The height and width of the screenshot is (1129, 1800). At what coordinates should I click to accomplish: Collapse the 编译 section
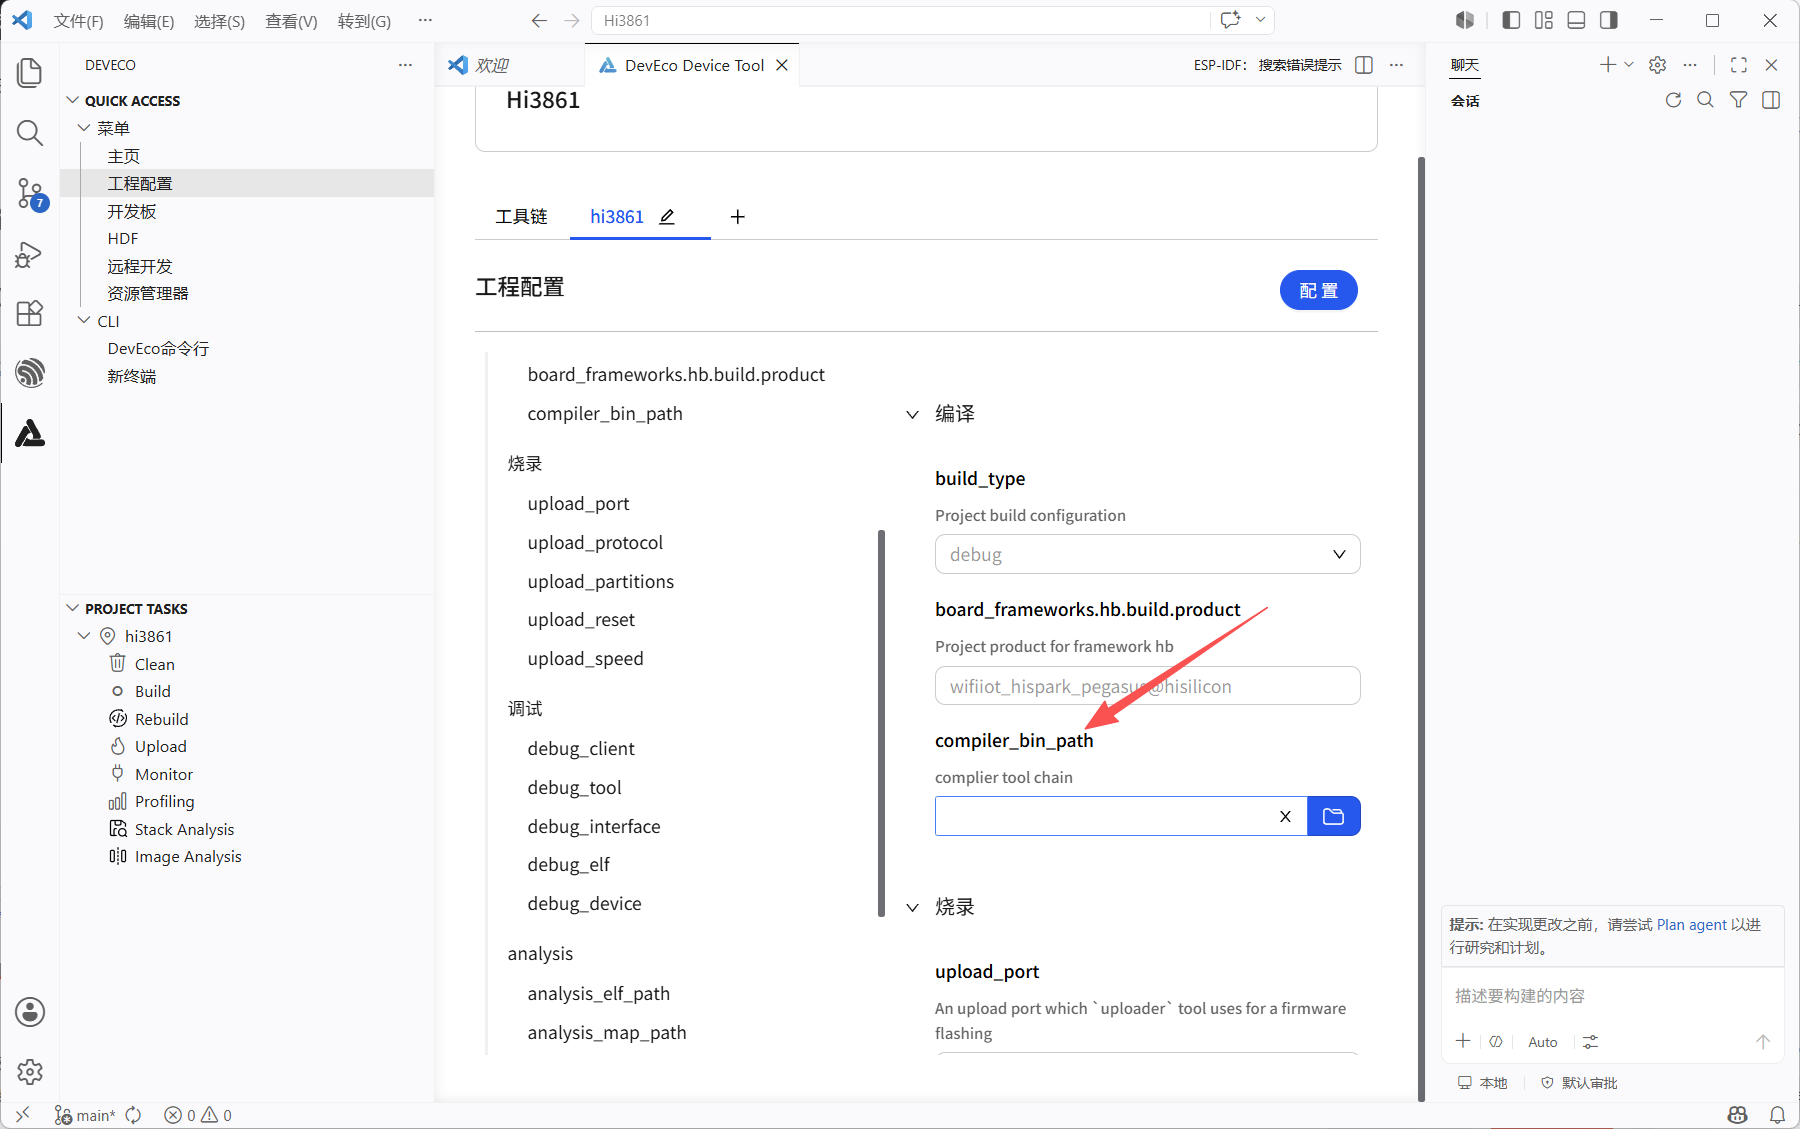pos(912,414)
